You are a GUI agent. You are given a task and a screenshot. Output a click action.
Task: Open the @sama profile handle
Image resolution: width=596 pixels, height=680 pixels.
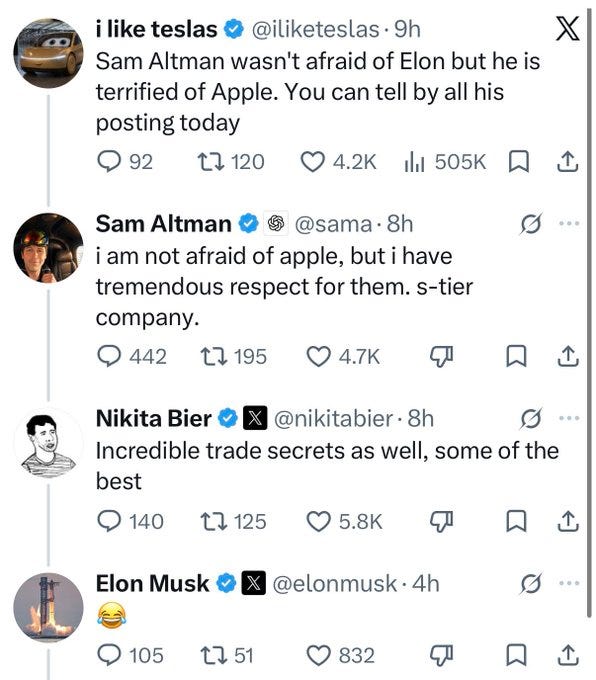[333, 224]
